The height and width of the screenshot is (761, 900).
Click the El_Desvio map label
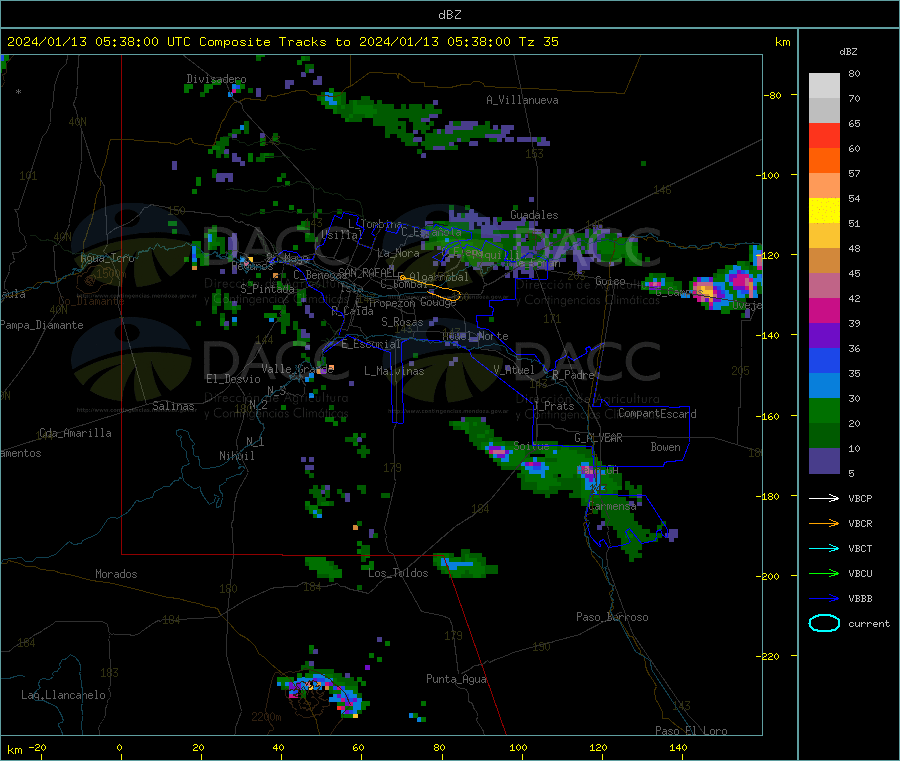tap(233, 379)
